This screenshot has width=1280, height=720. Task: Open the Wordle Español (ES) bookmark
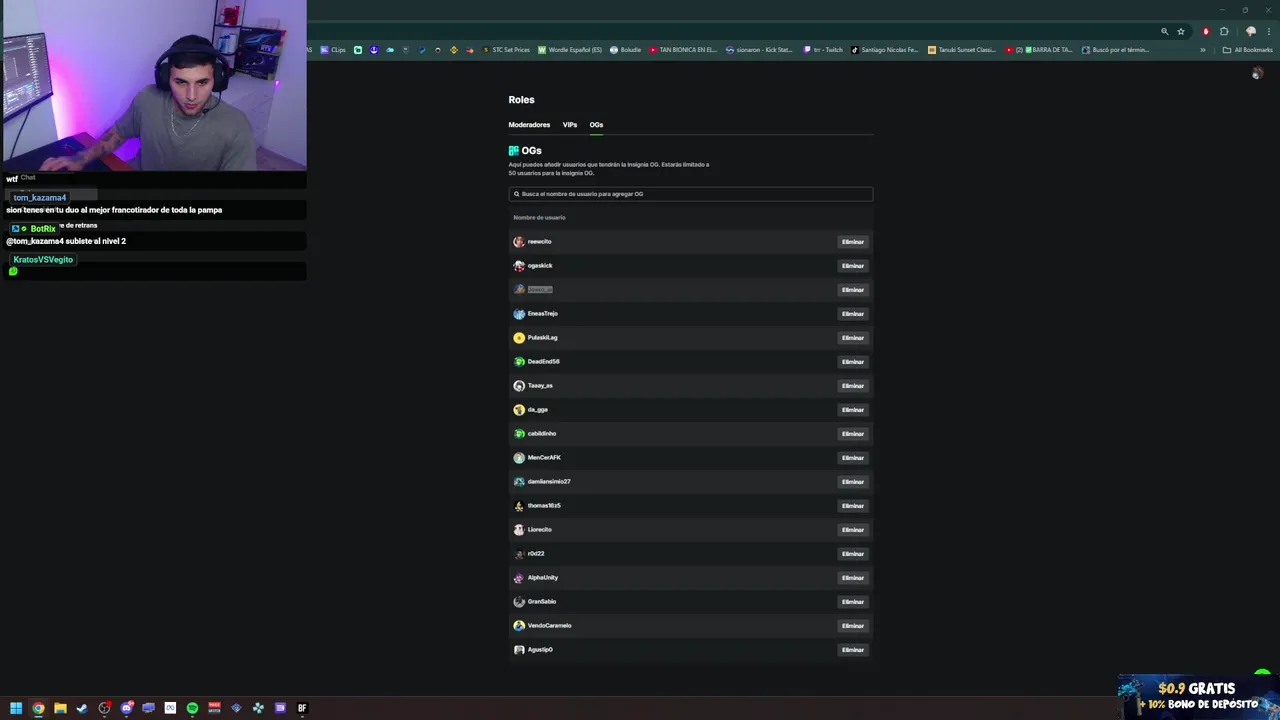coord(570,50)
